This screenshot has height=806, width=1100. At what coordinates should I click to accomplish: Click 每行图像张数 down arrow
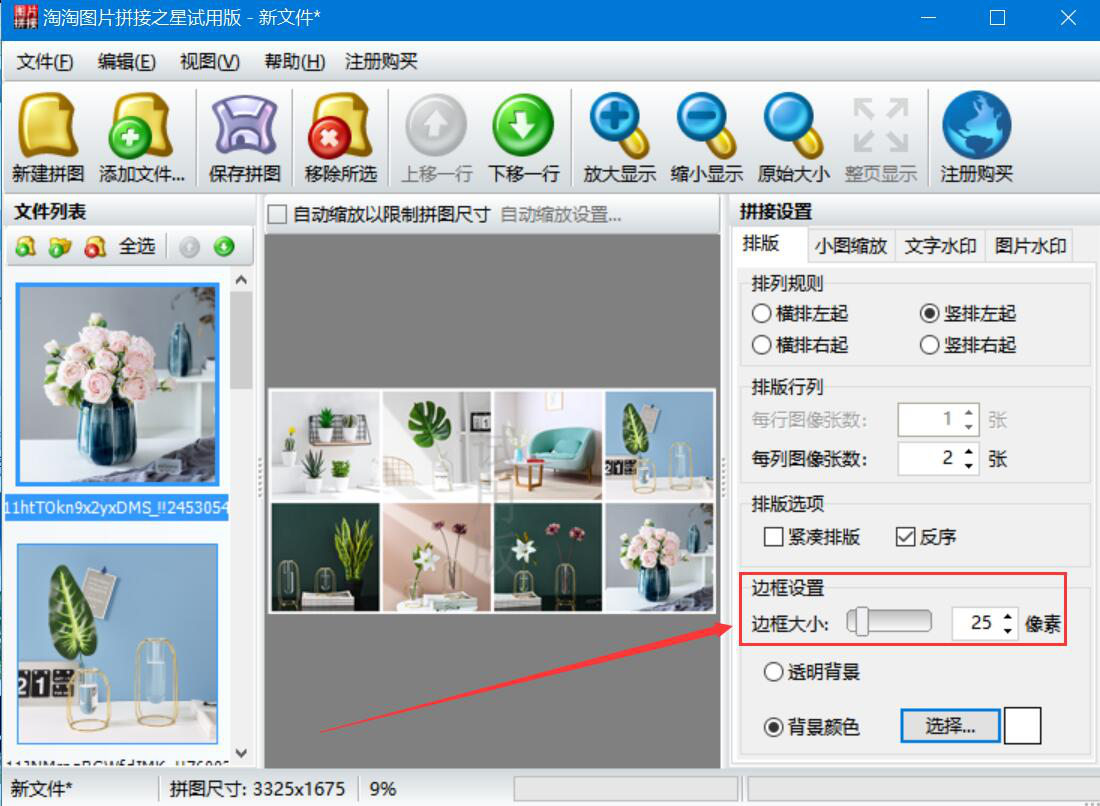[969, 427]
